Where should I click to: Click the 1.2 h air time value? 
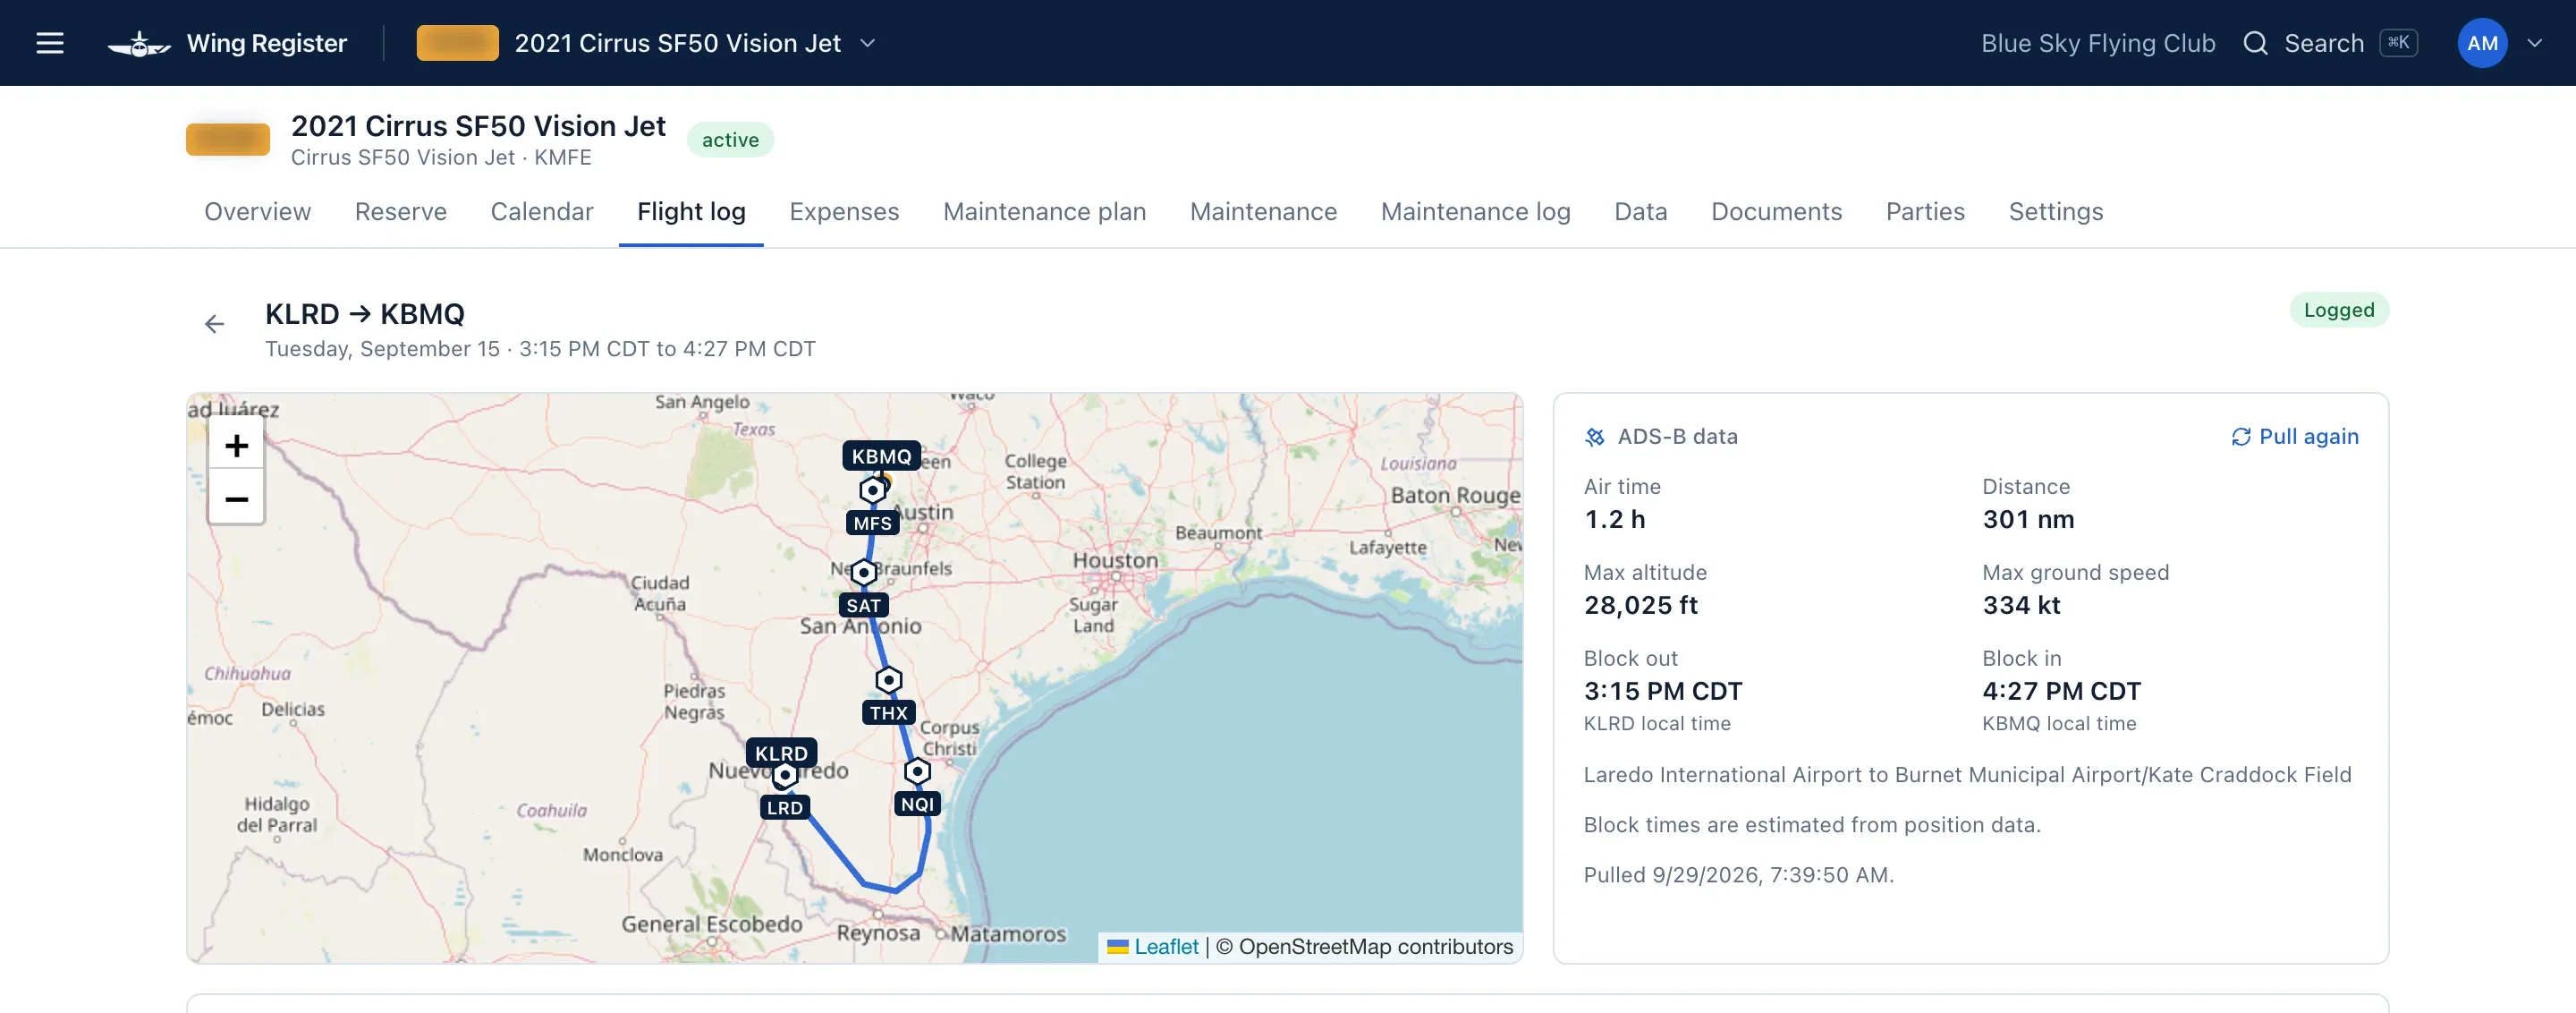point(1614,520)
